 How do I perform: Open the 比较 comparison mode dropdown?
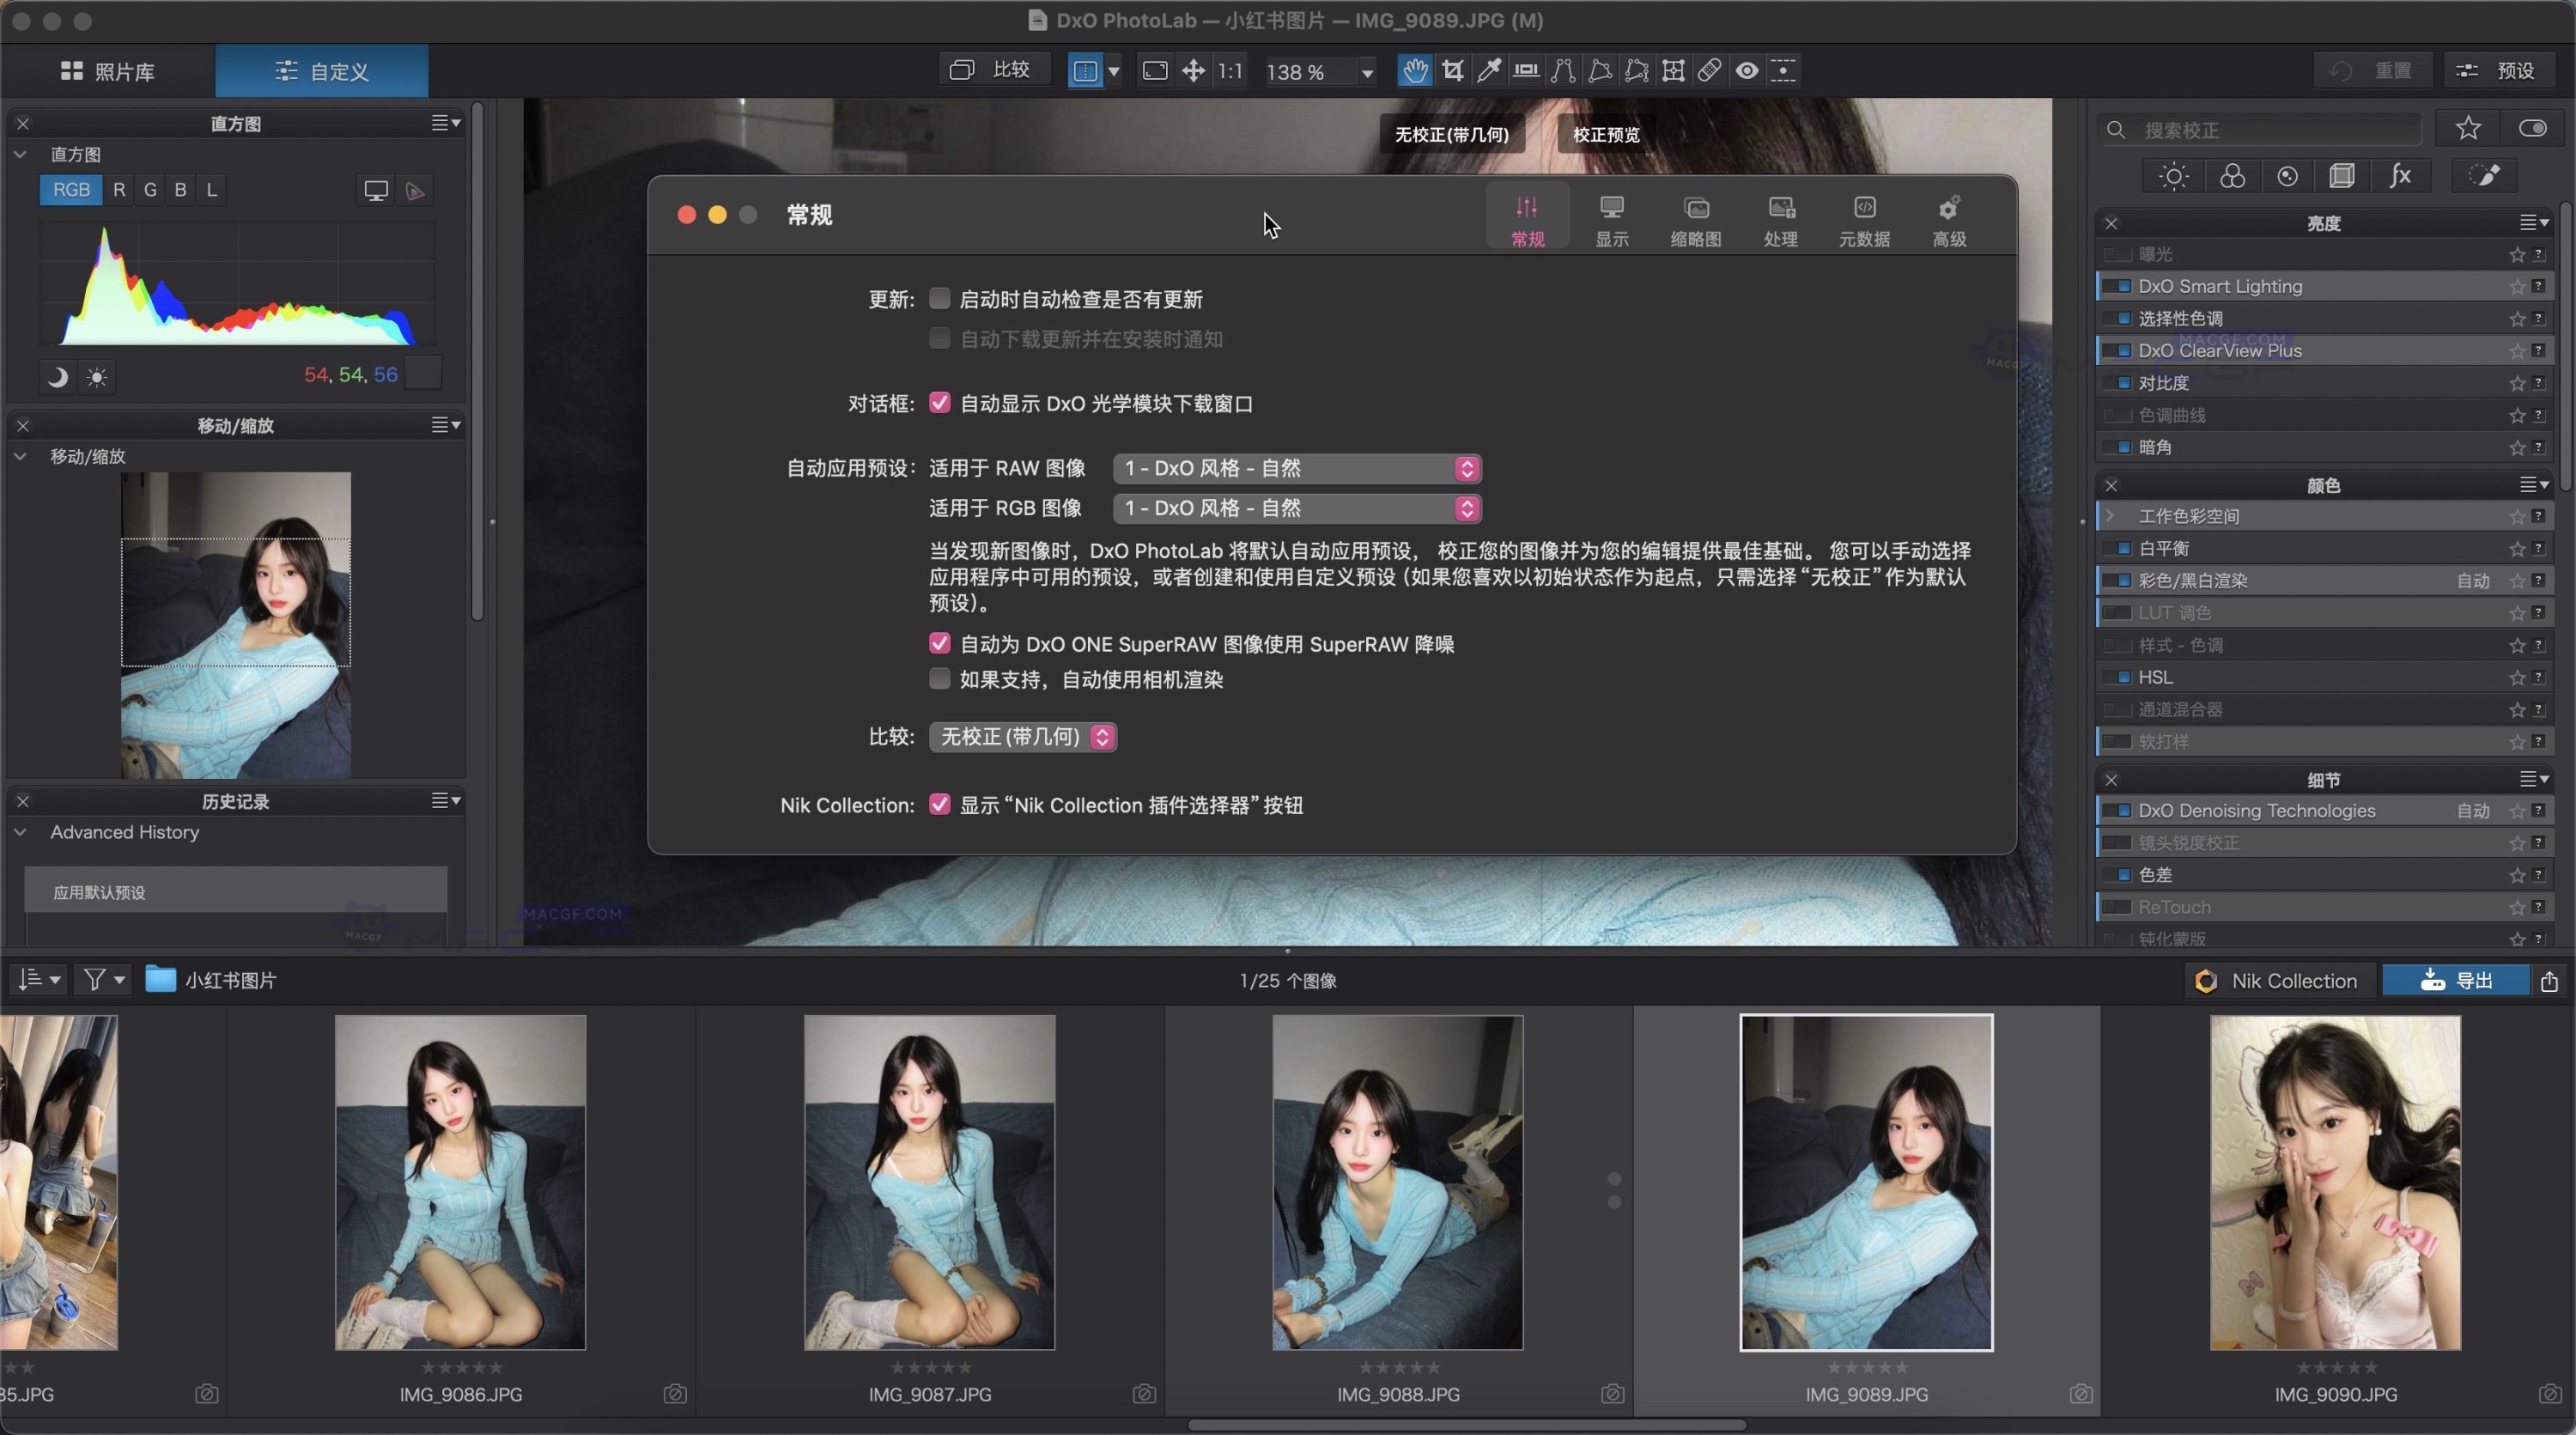(1022, 737)
